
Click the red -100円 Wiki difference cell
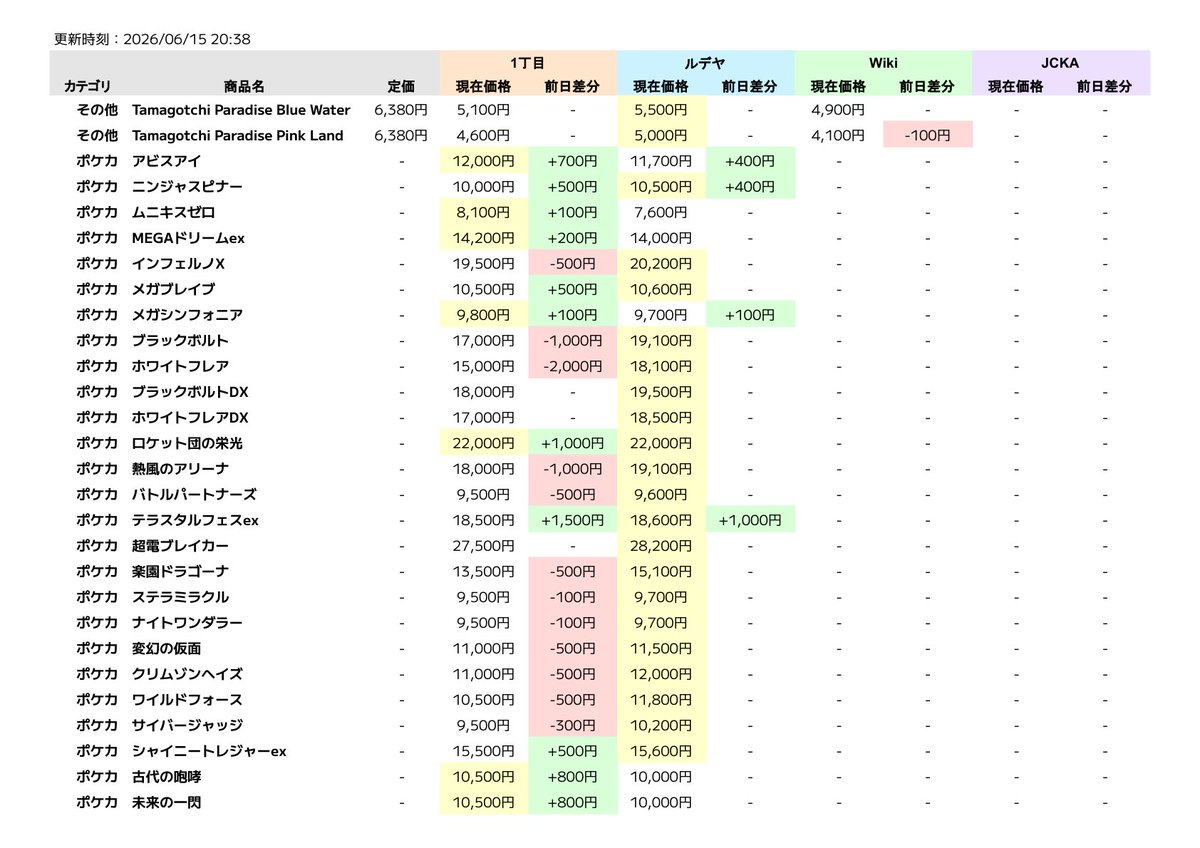click(928, 136)
